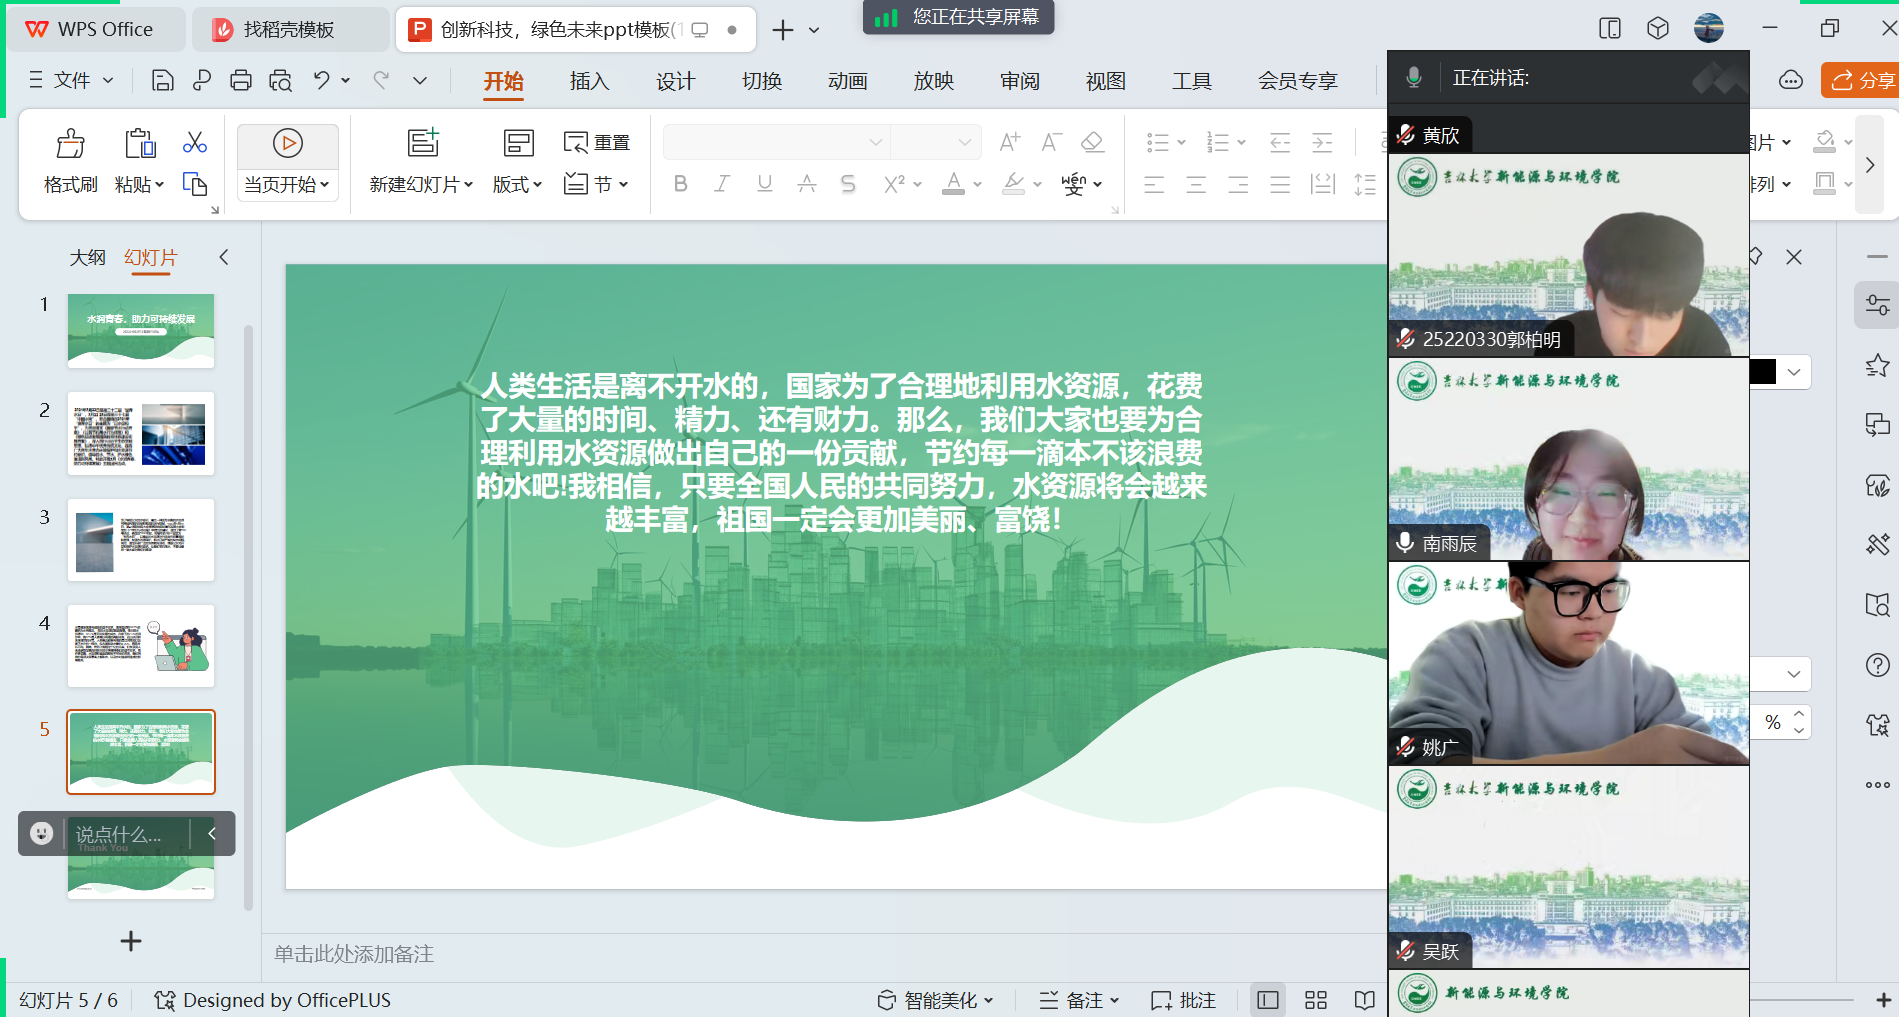Click the scissors Cut icon
Image resolution: width=1899 pixels, height=1017 pixels.
194,143
